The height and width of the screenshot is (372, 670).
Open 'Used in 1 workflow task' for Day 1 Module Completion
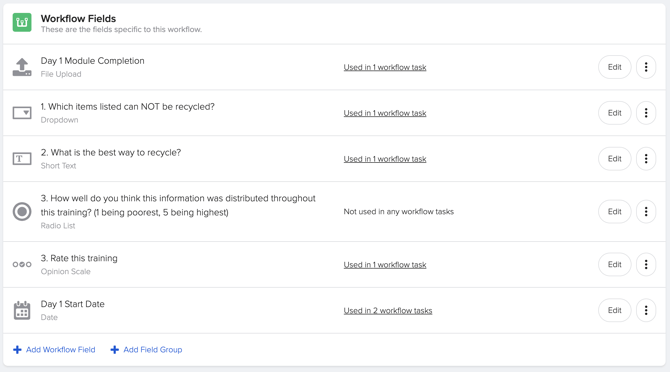(385, 67)
